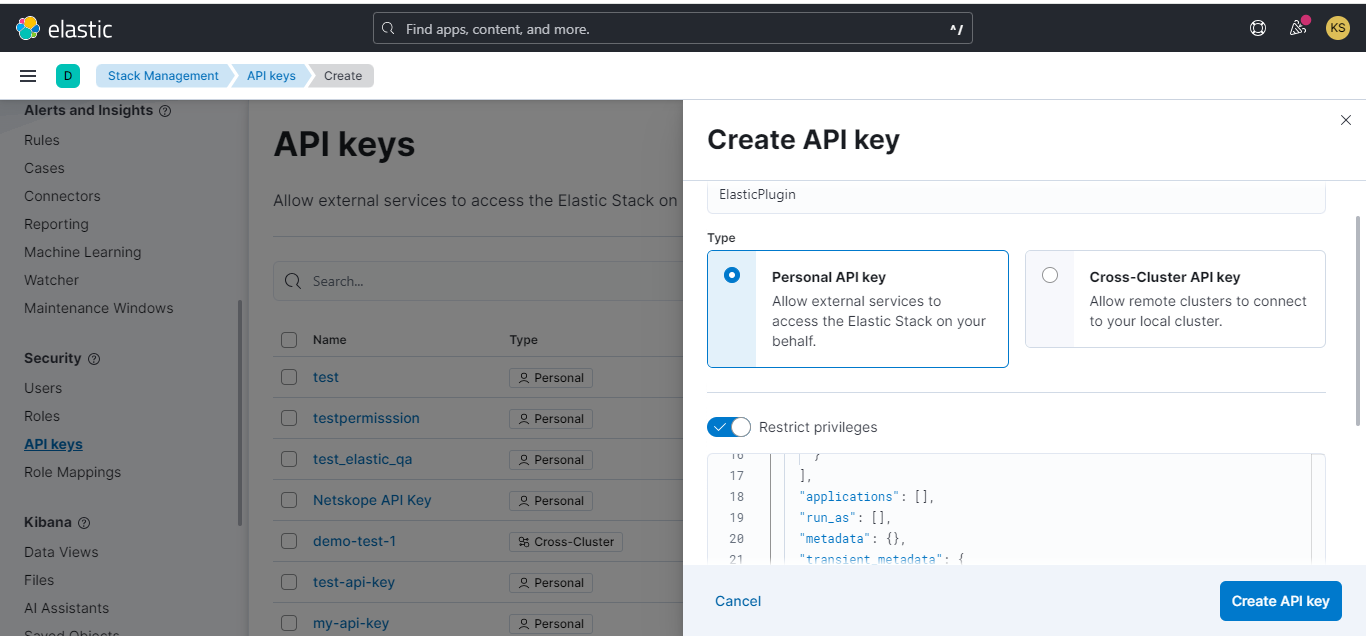This screenshot has width=1366, height=636.
Task: Click the Kibana section help icon
Action: click(x=84, y=523)
